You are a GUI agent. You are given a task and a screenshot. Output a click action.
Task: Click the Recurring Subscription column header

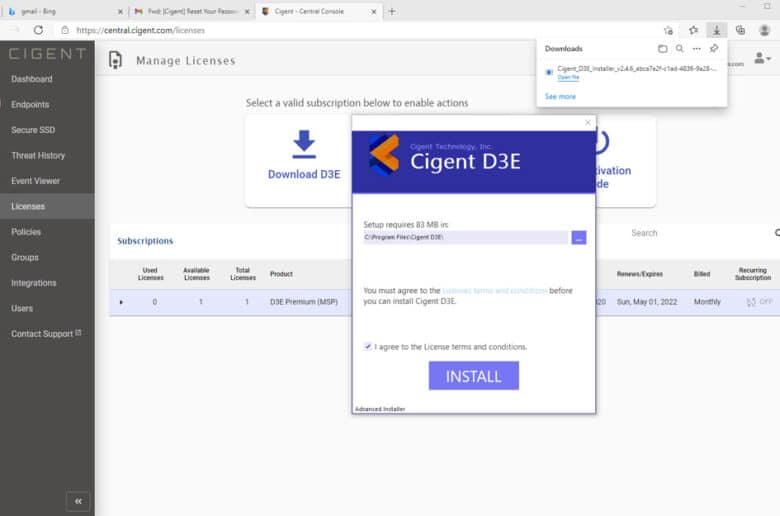(753, 274)
